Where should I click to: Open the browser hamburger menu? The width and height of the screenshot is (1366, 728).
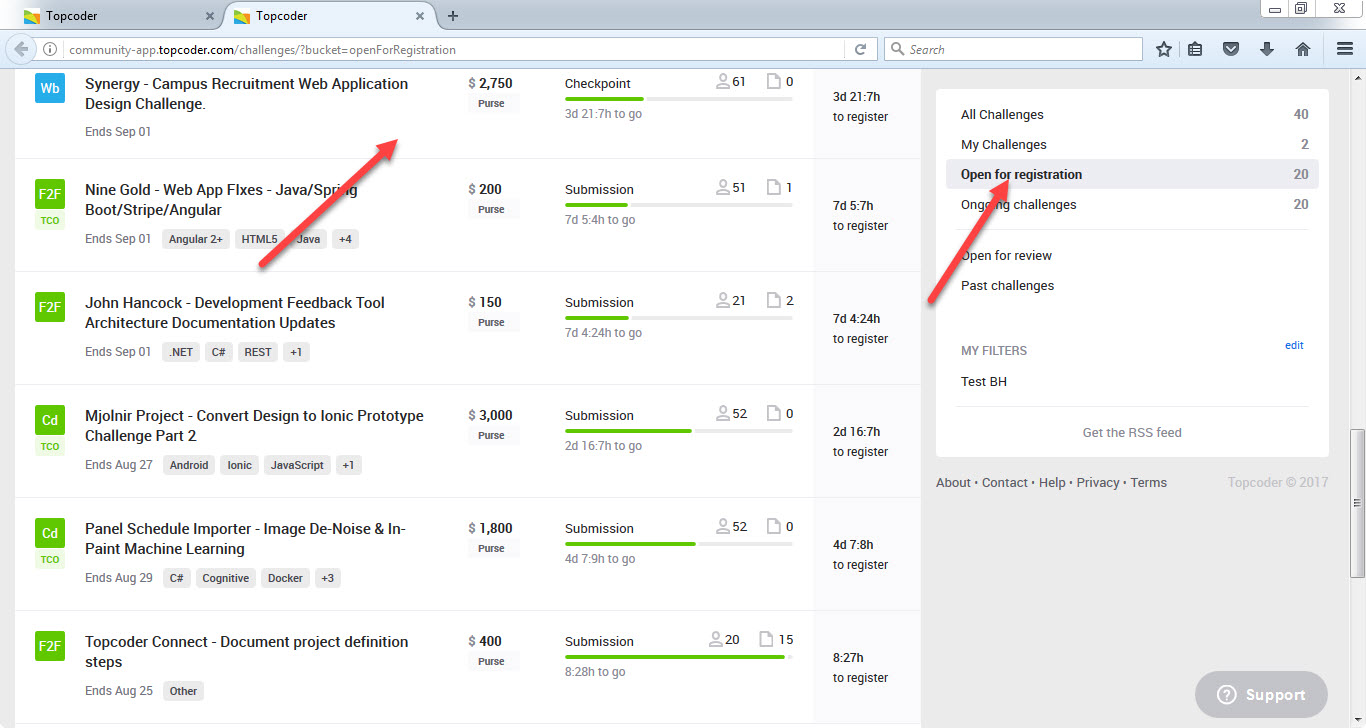coord(1345,49)
